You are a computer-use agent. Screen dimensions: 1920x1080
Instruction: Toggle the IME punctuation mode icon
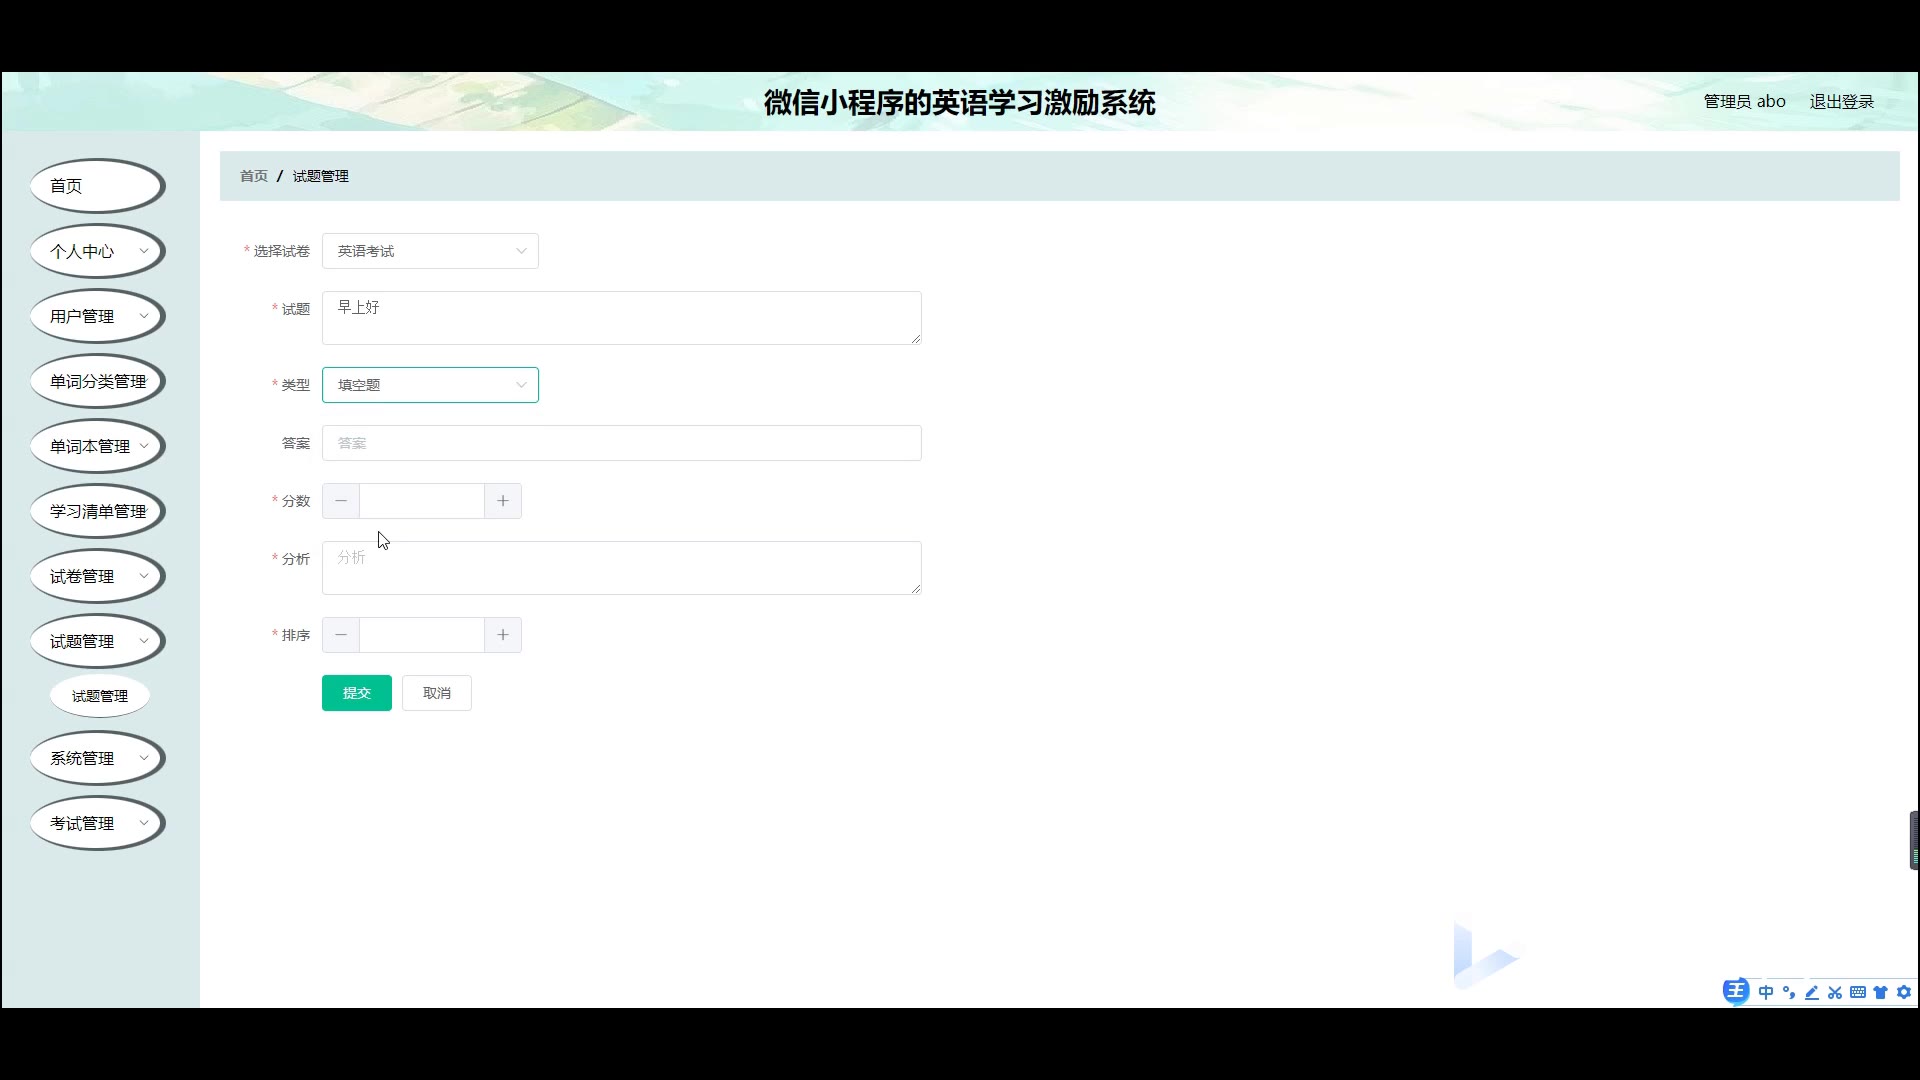1789,992
